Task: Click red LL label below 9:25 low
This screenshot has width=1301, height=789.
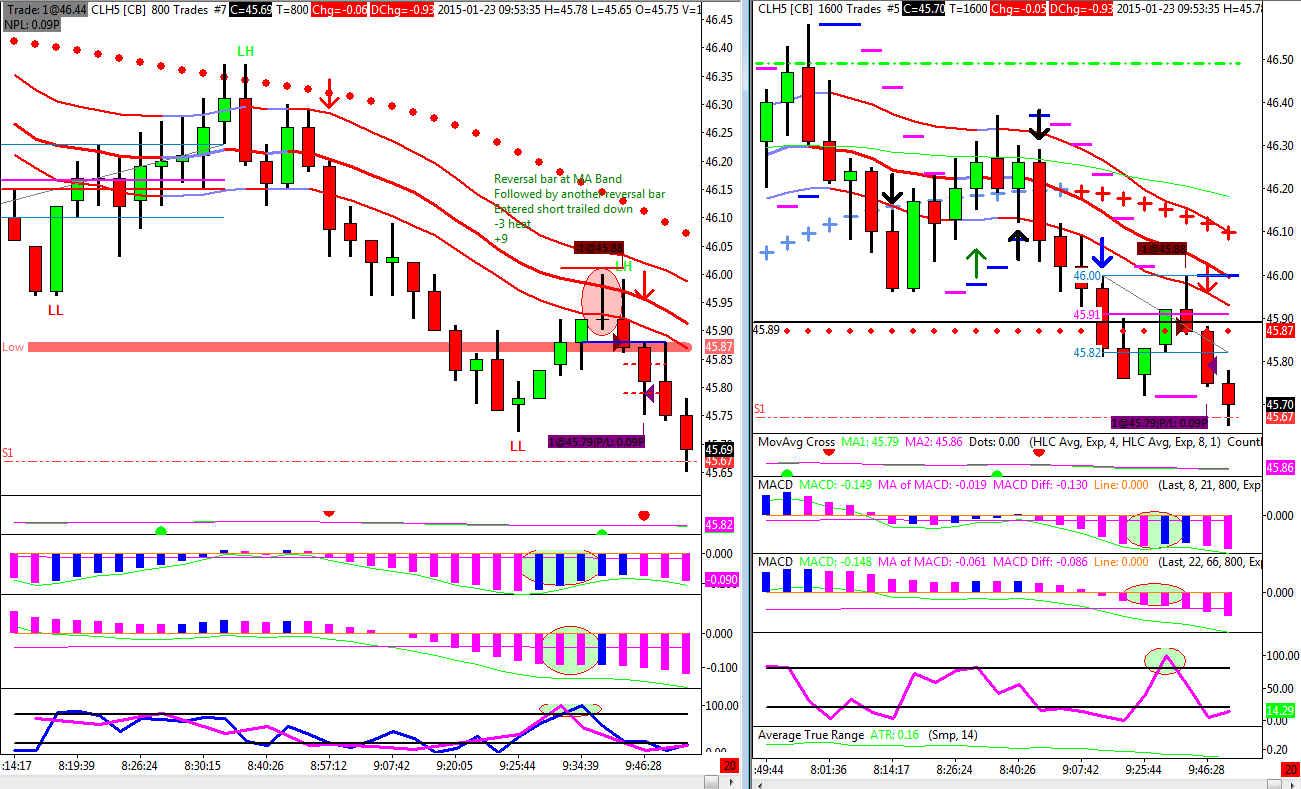Action: click(517, 445)
